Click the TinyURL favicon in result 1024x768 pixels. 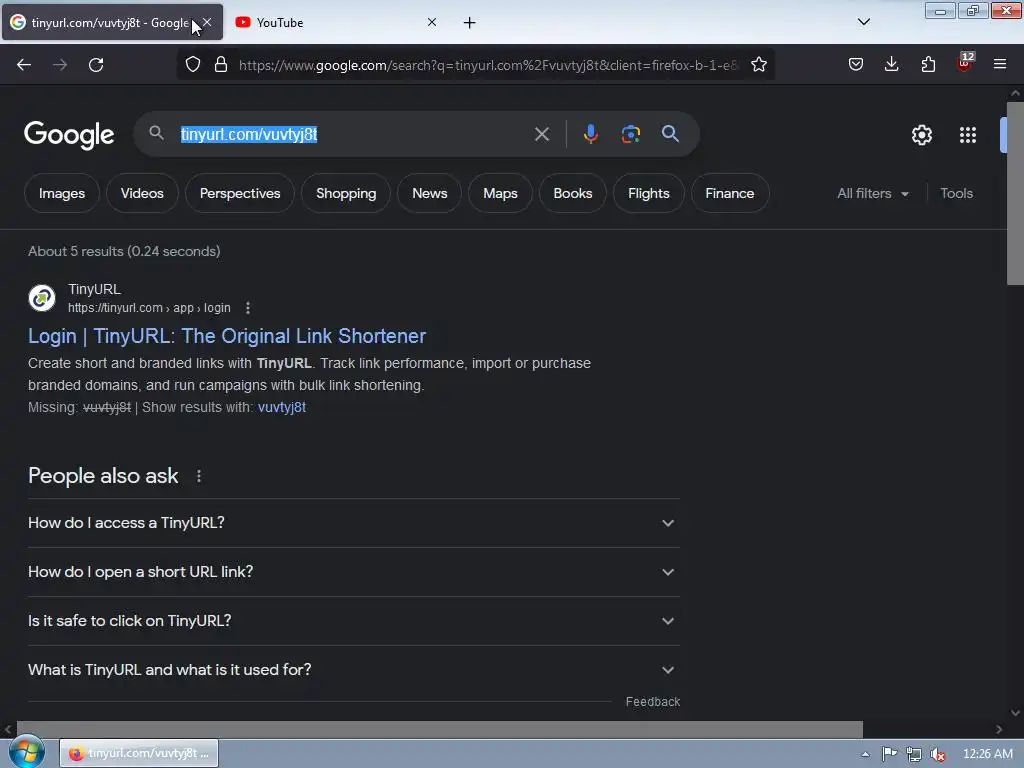point(42,298)
